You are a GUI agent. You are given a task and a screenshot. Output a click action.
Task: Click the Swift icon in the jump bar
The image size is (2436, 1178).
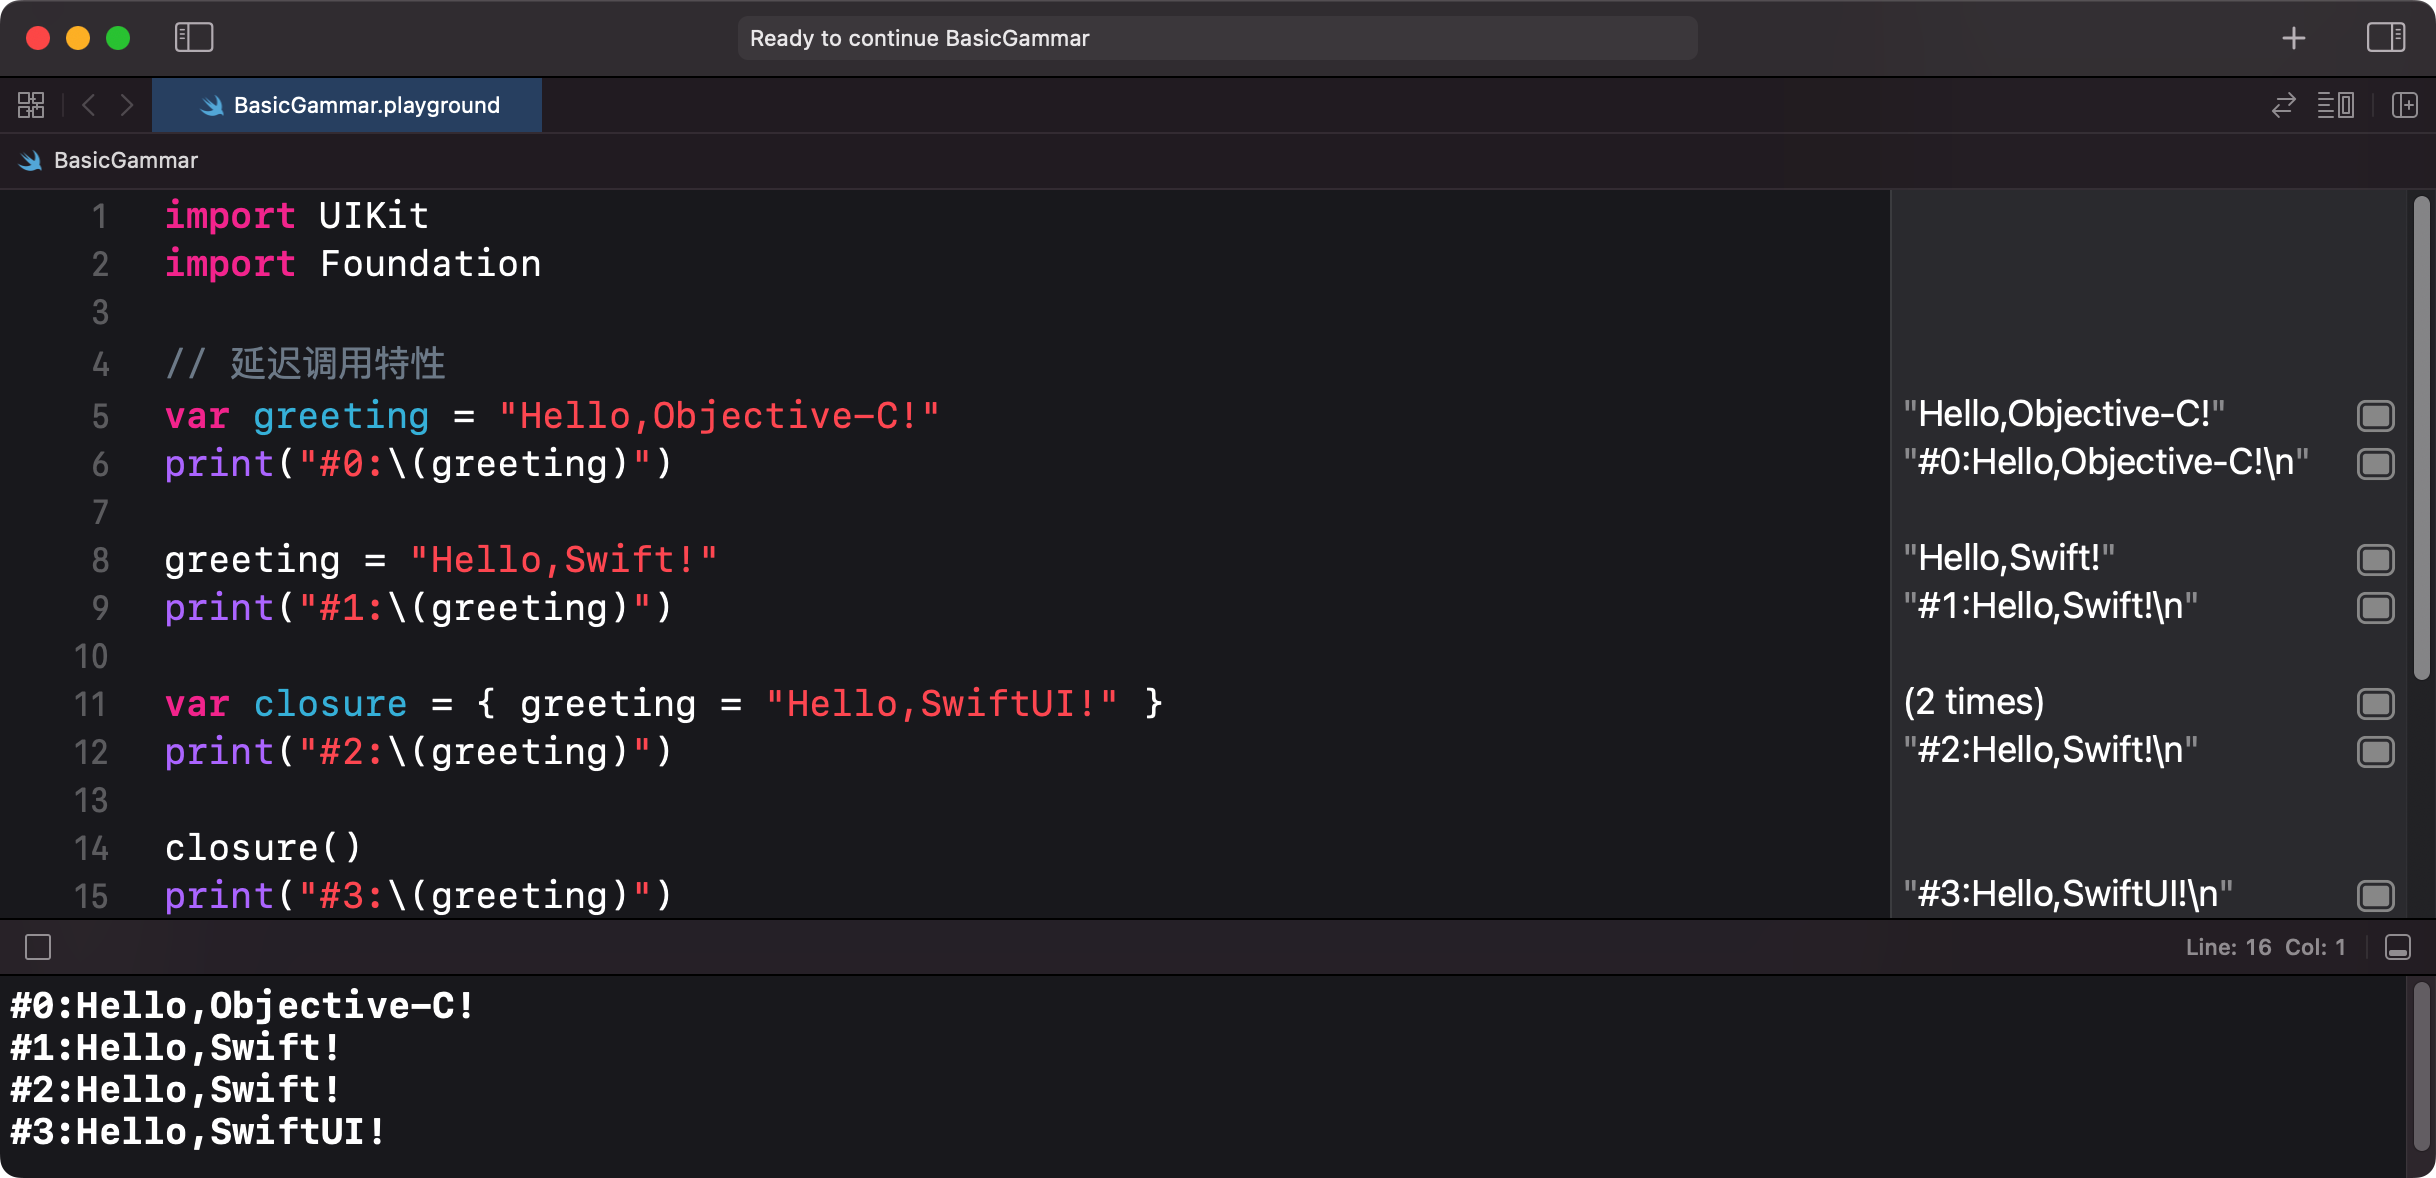[31, 160]
